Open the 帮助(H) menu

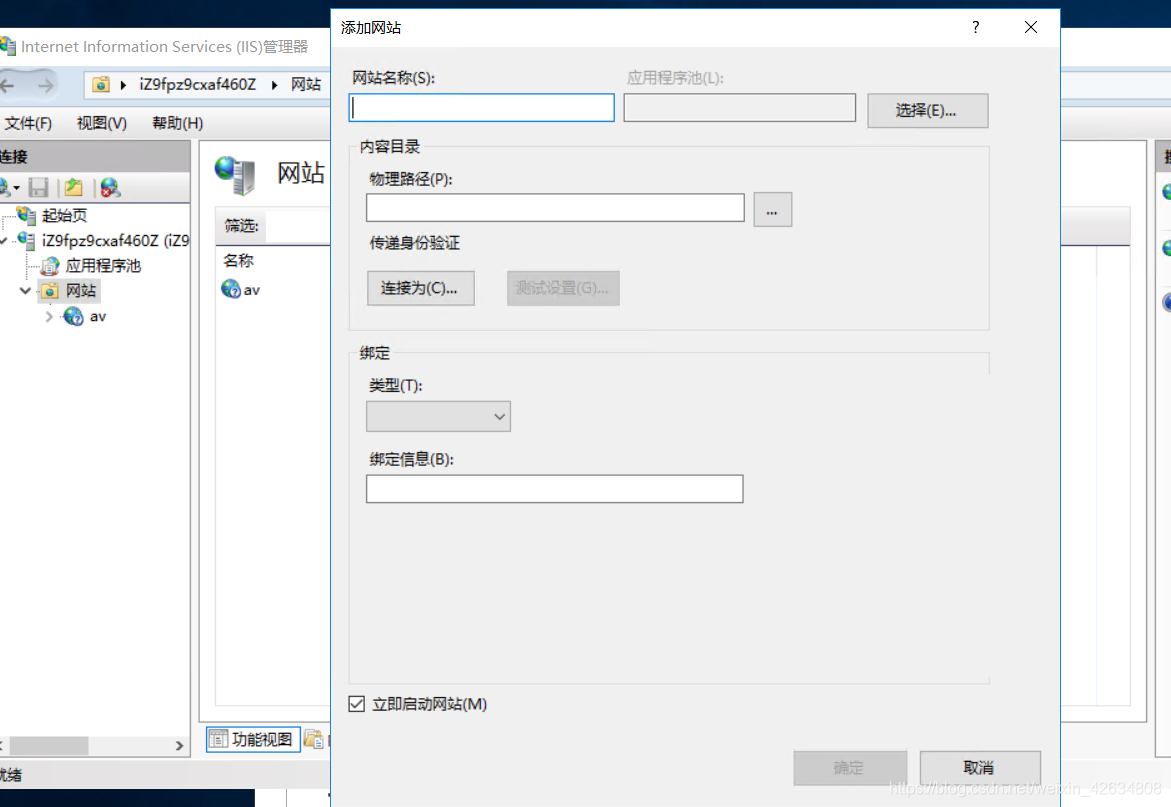click(x=178, y=123)
